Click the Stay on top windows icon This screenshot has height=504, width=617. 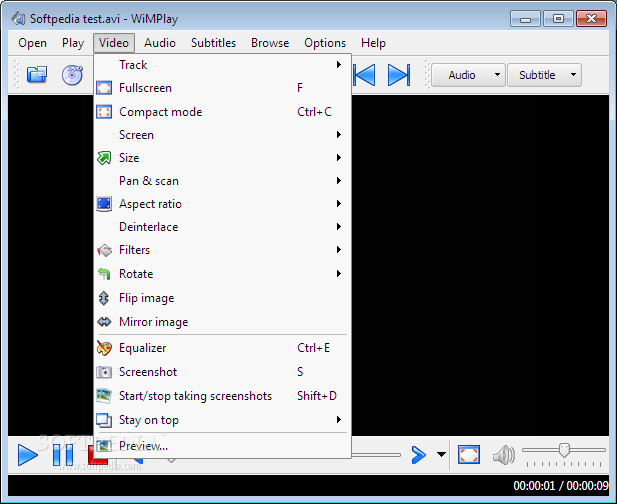[104, 420]
